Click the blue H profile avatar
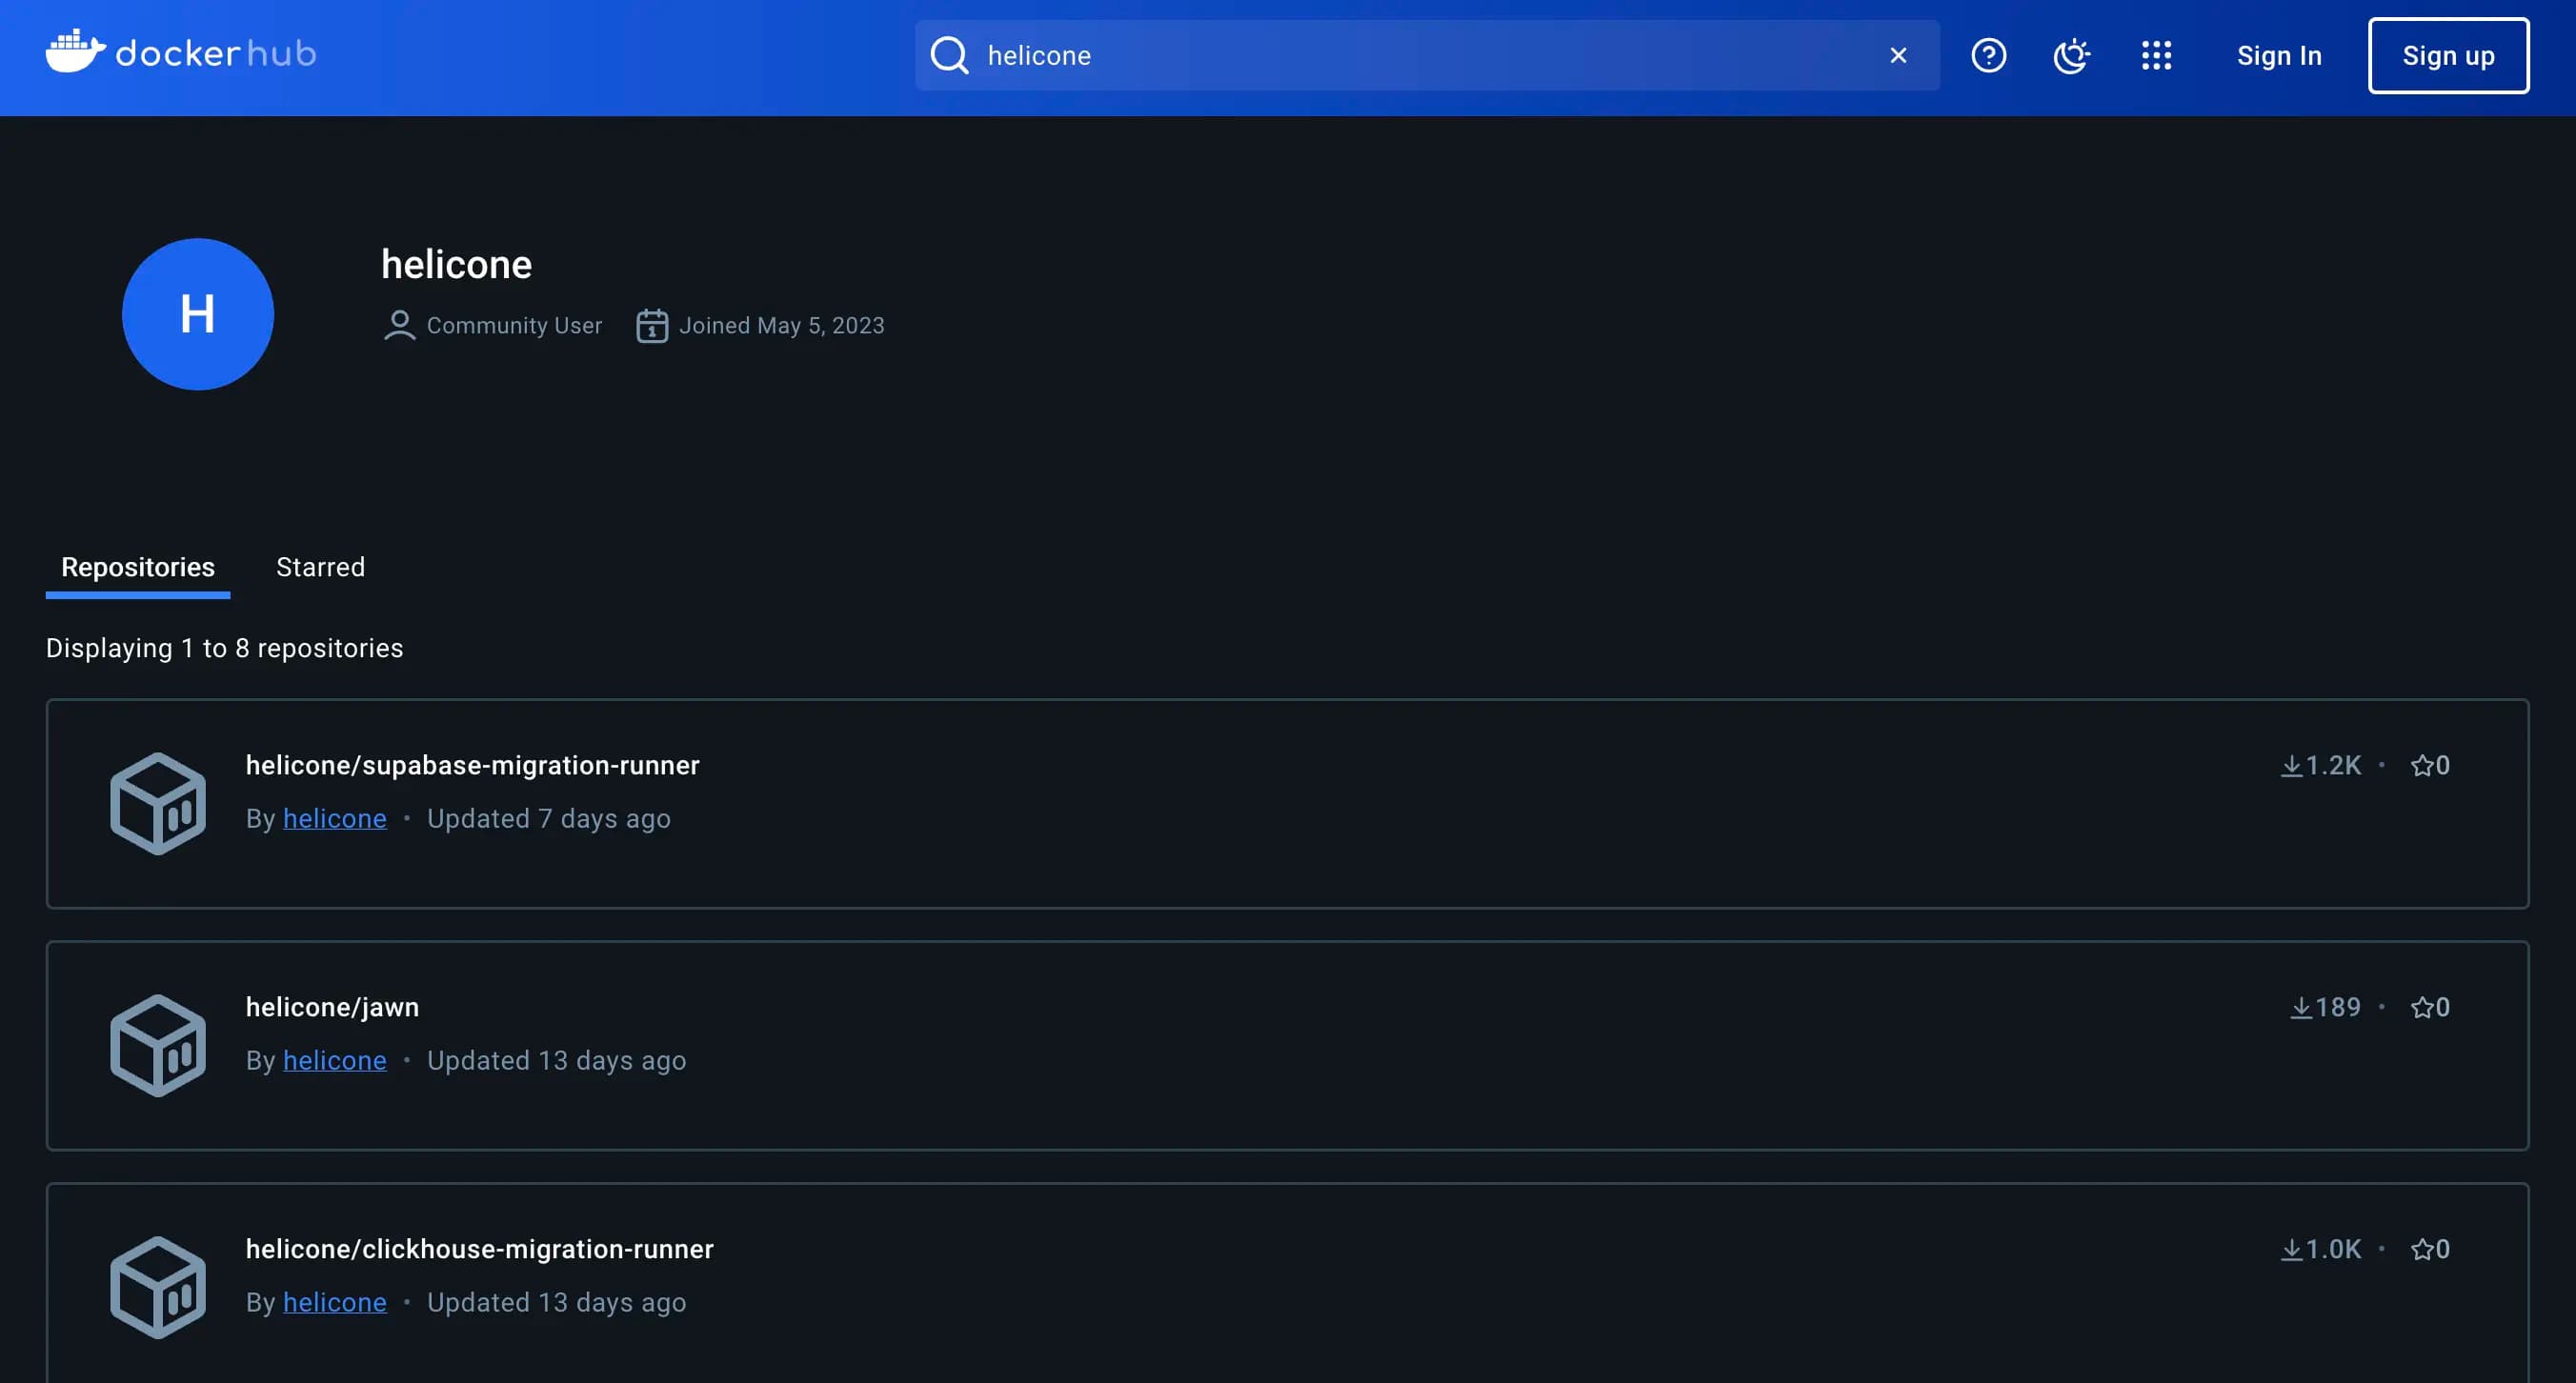This screenshot has width=2576, height=1383. click(x=198, y=314)
